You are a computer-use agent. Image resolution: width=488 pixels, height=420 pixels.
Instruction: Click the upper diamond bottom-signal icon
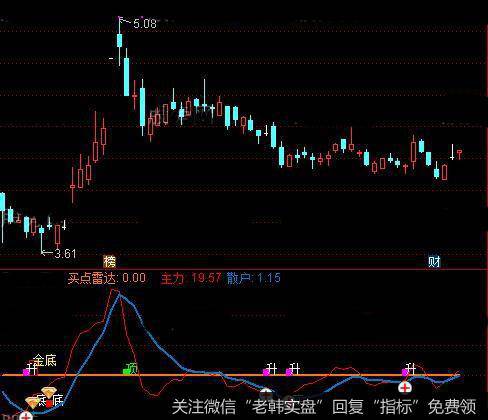48,393
